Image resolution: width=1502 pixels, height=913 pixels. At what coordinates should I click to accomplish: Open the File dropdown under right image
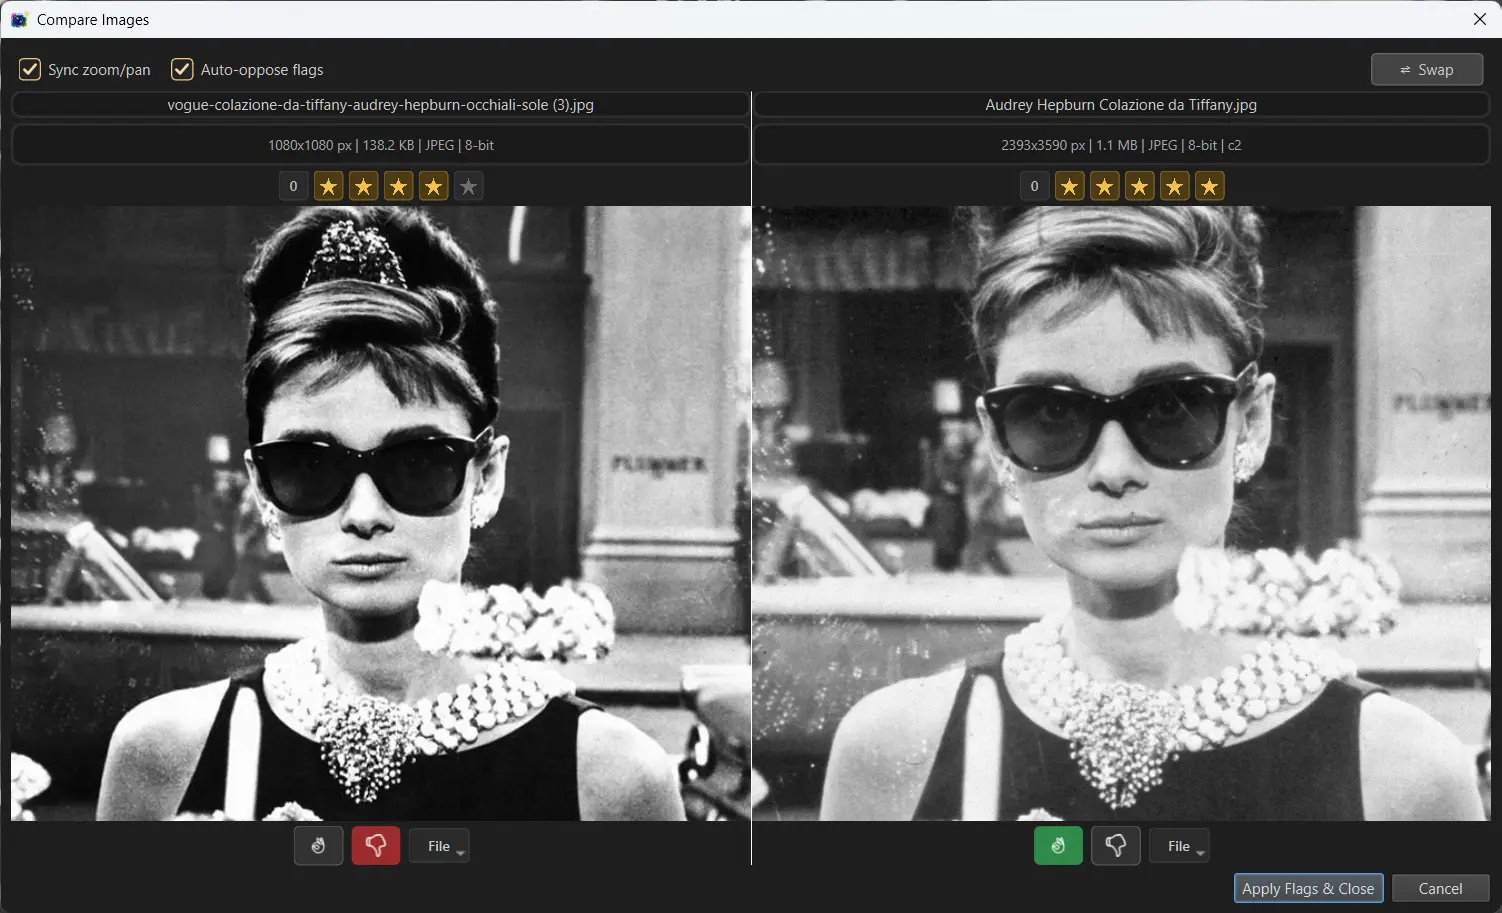1179,846
